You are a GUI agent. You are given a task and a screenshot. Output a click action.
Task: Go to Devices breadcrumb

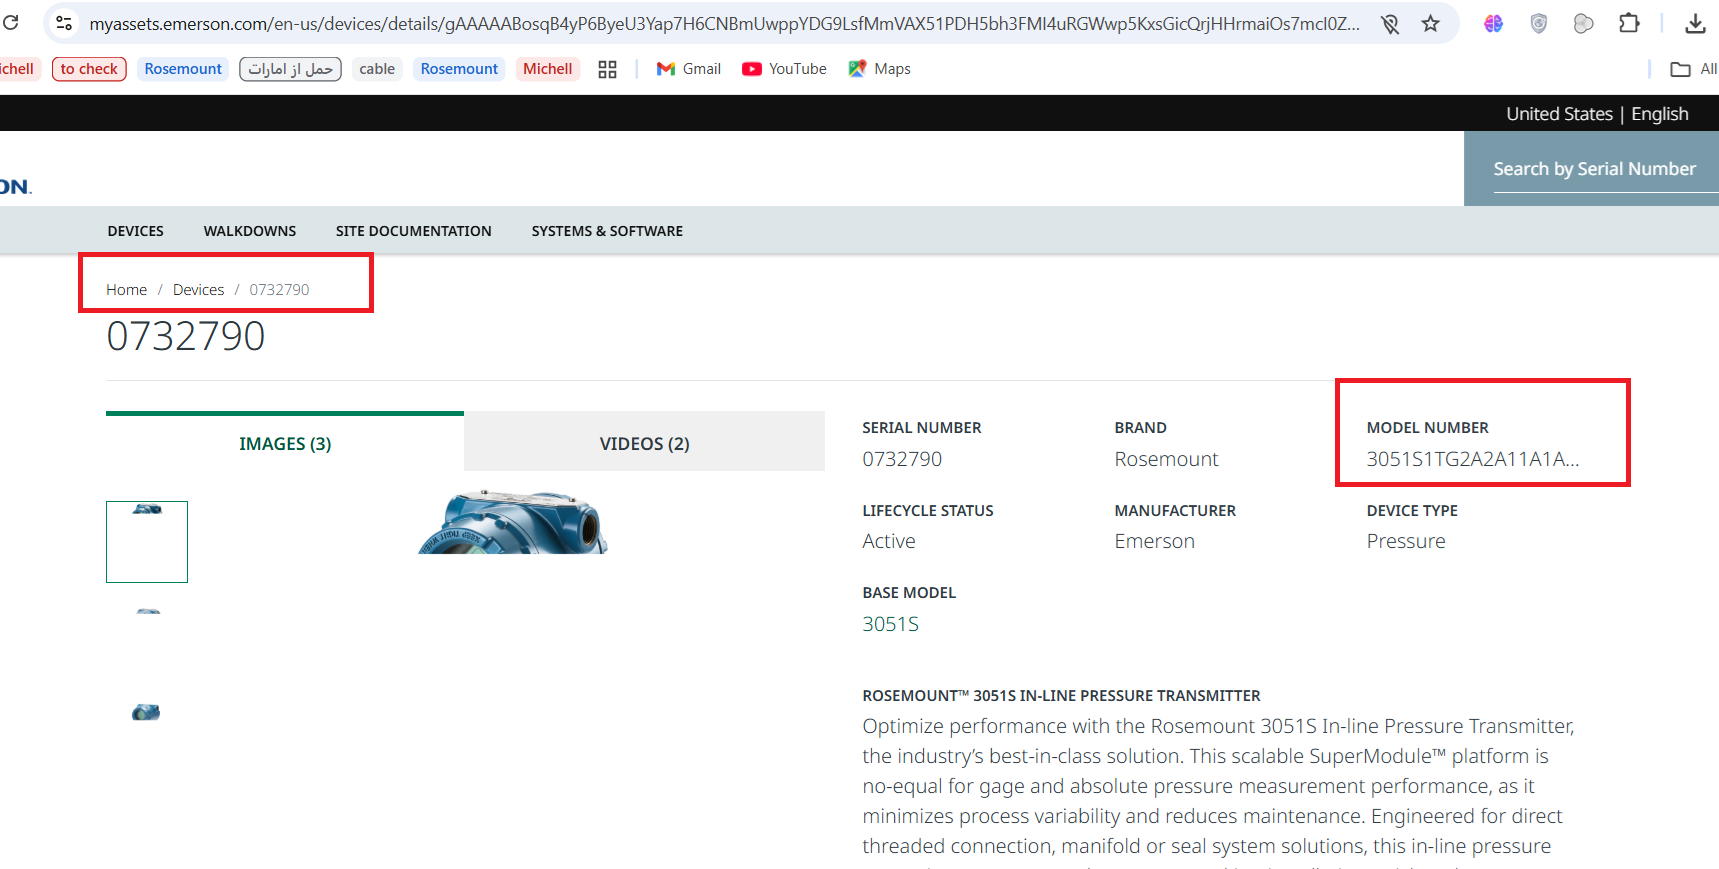tap(198, 290)
